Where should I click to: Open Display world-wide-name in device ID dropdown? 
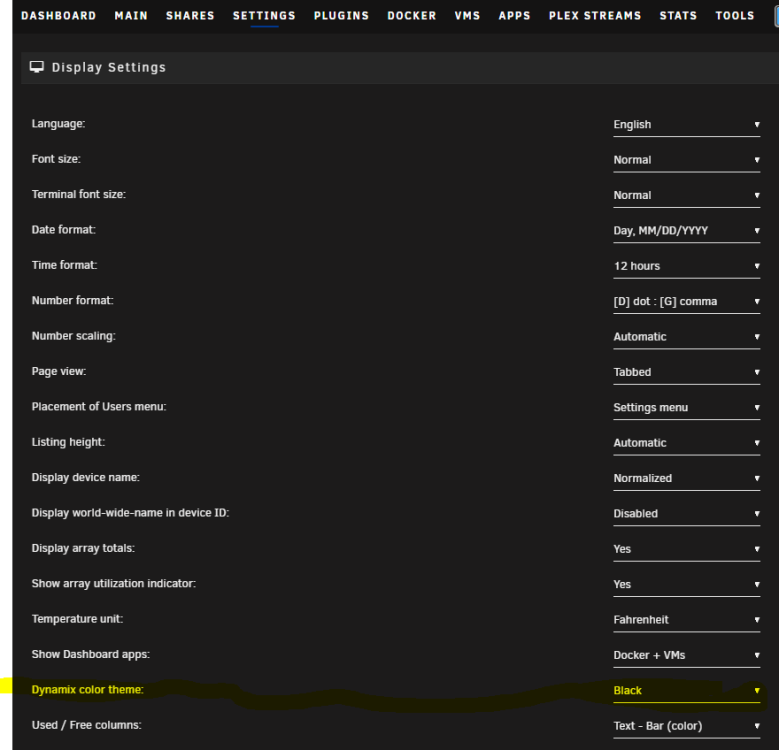tap(687, 514)
